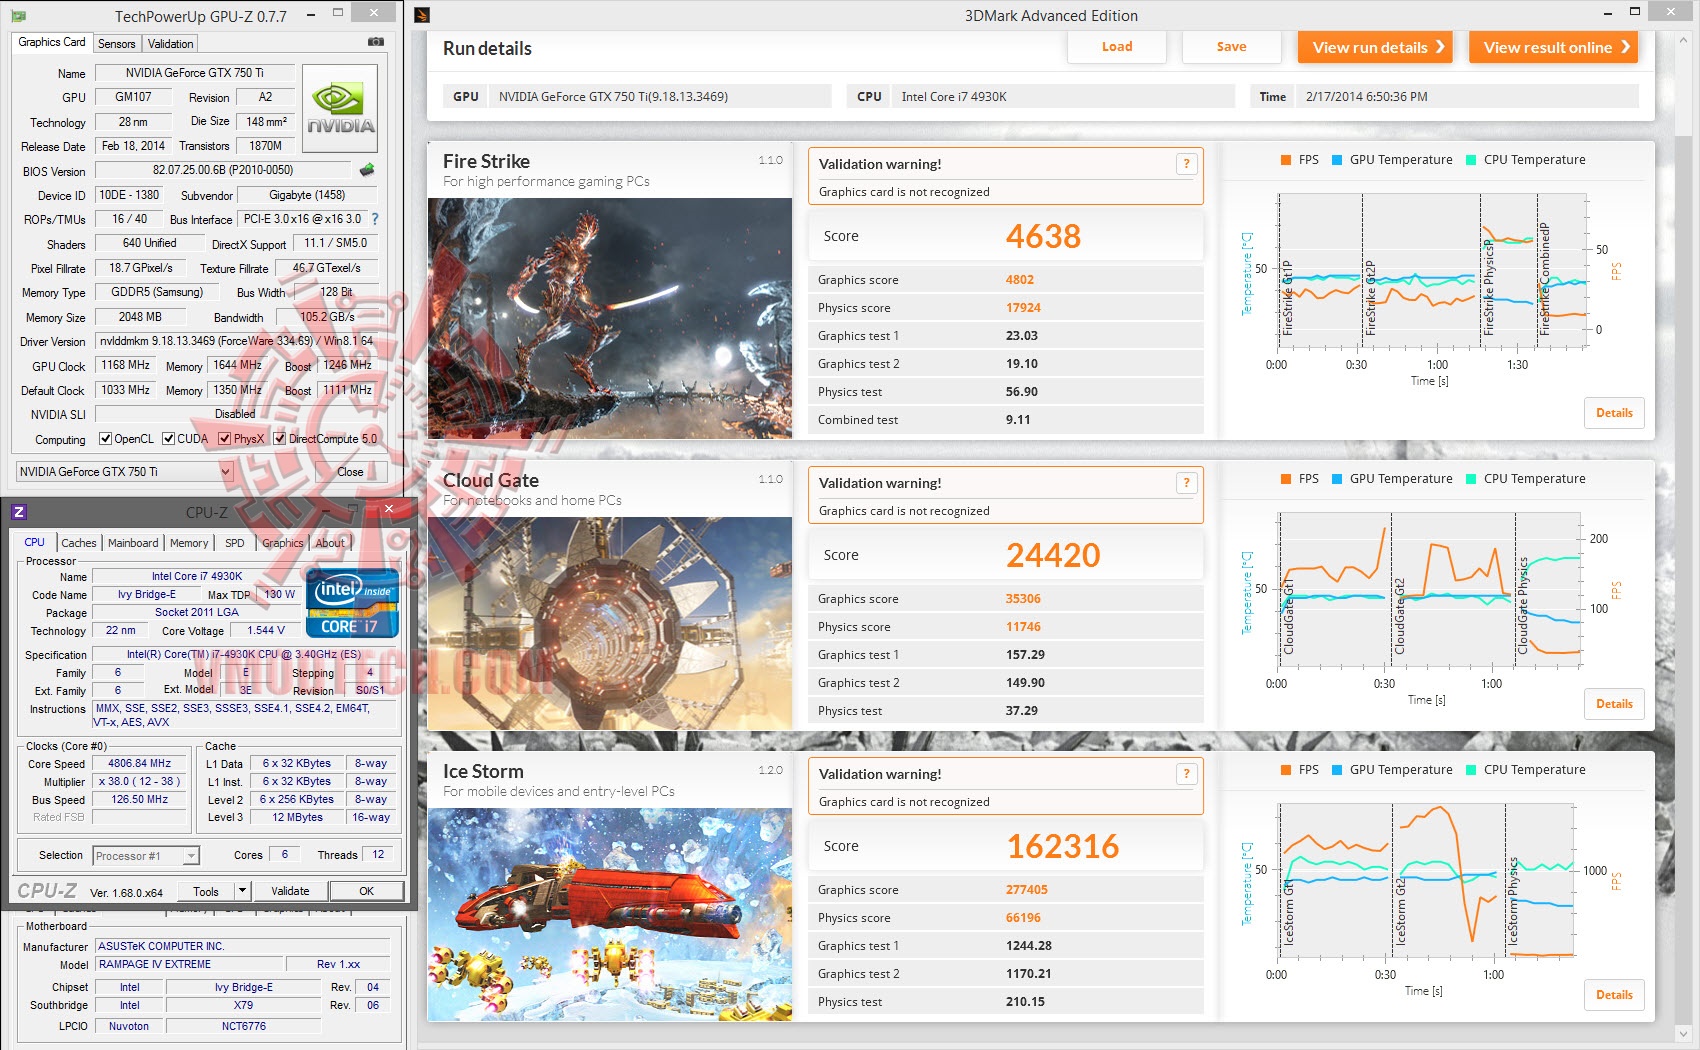The height and width of the screenshot is (1050, 1700).
Task: Click the RAMPAGE IV EXTREME model field
Action: click(190, 964)
